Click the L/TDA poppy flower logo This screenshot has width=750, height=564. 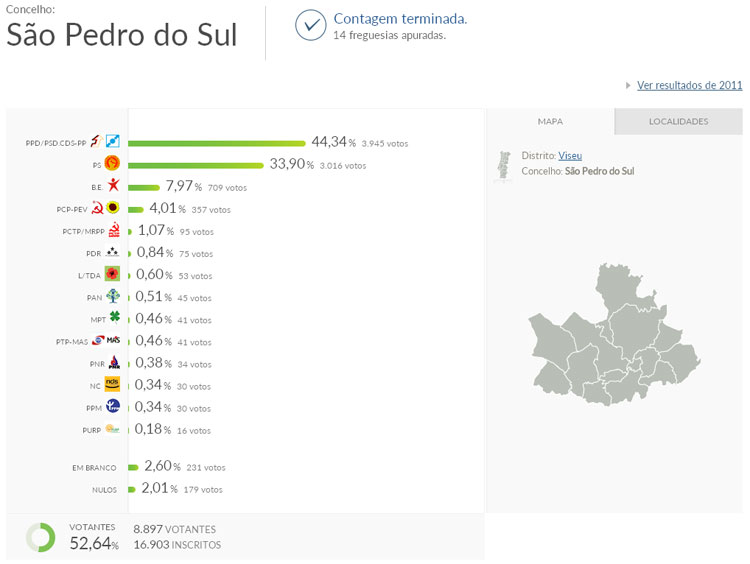(113, 275)
